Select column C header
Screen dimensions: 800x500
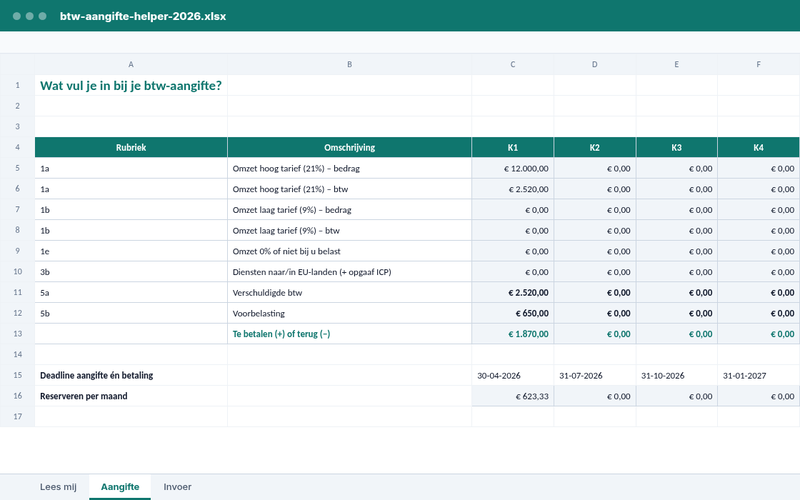(x=513, y=64)
